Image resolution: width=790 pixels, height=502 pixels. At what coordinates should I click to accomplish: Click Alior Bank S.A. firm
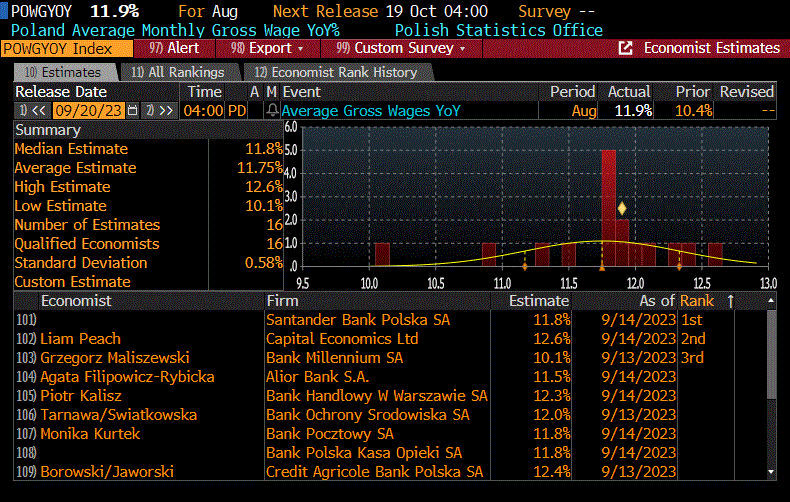[x=317, y=377]
